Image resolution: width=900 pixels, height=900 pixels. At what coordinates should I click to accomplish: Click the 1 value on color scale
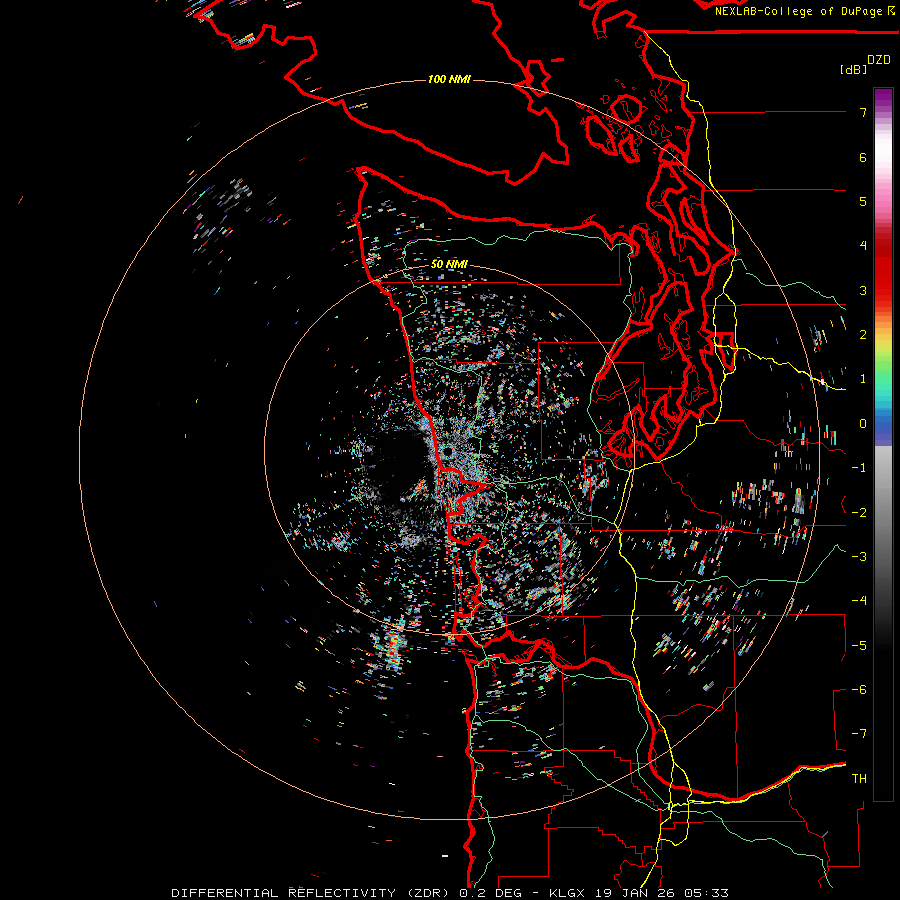[863, 379]
